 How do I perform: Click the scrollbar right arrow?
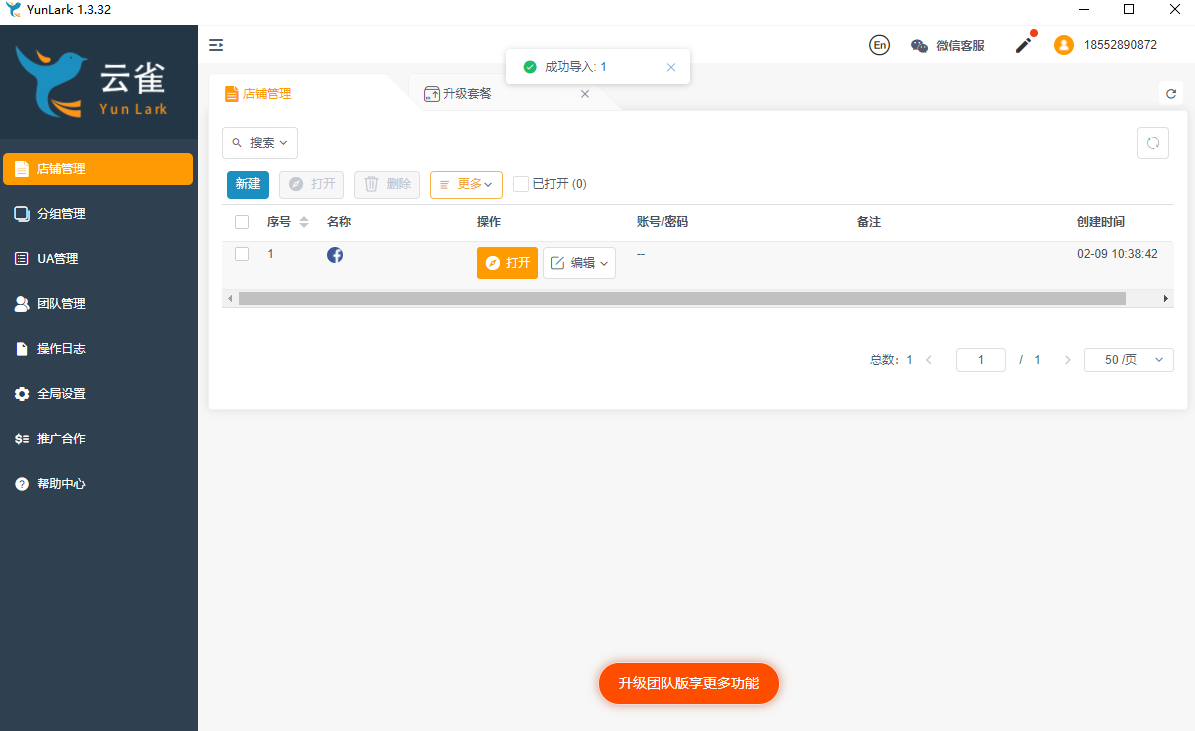pos(1165,299)
